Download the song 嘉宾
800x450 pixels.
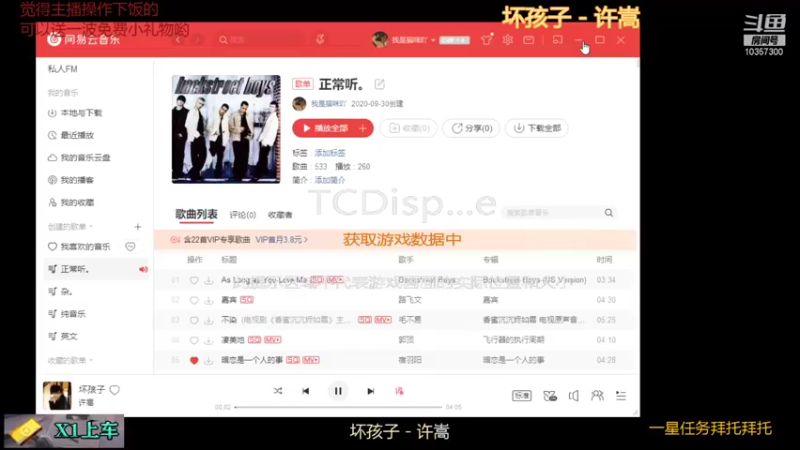point(209,300)
